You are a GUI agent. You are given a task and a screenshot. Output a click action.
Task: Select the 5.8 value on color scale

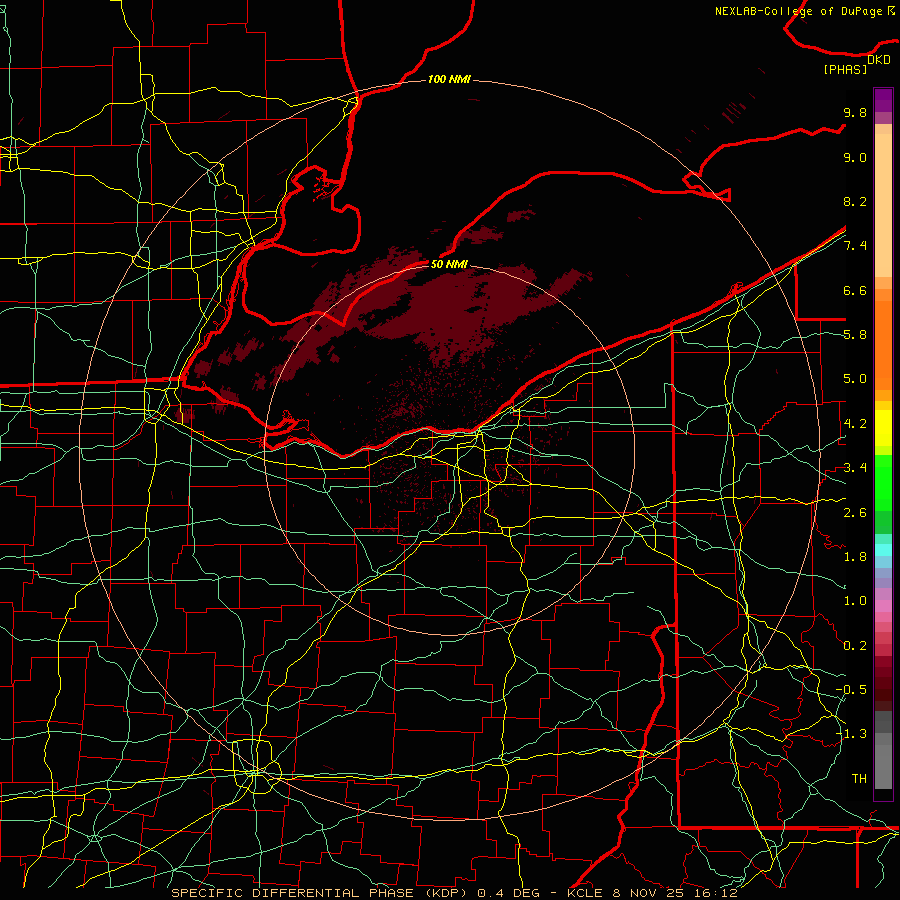pyautogui.click(x=855, y=335)
